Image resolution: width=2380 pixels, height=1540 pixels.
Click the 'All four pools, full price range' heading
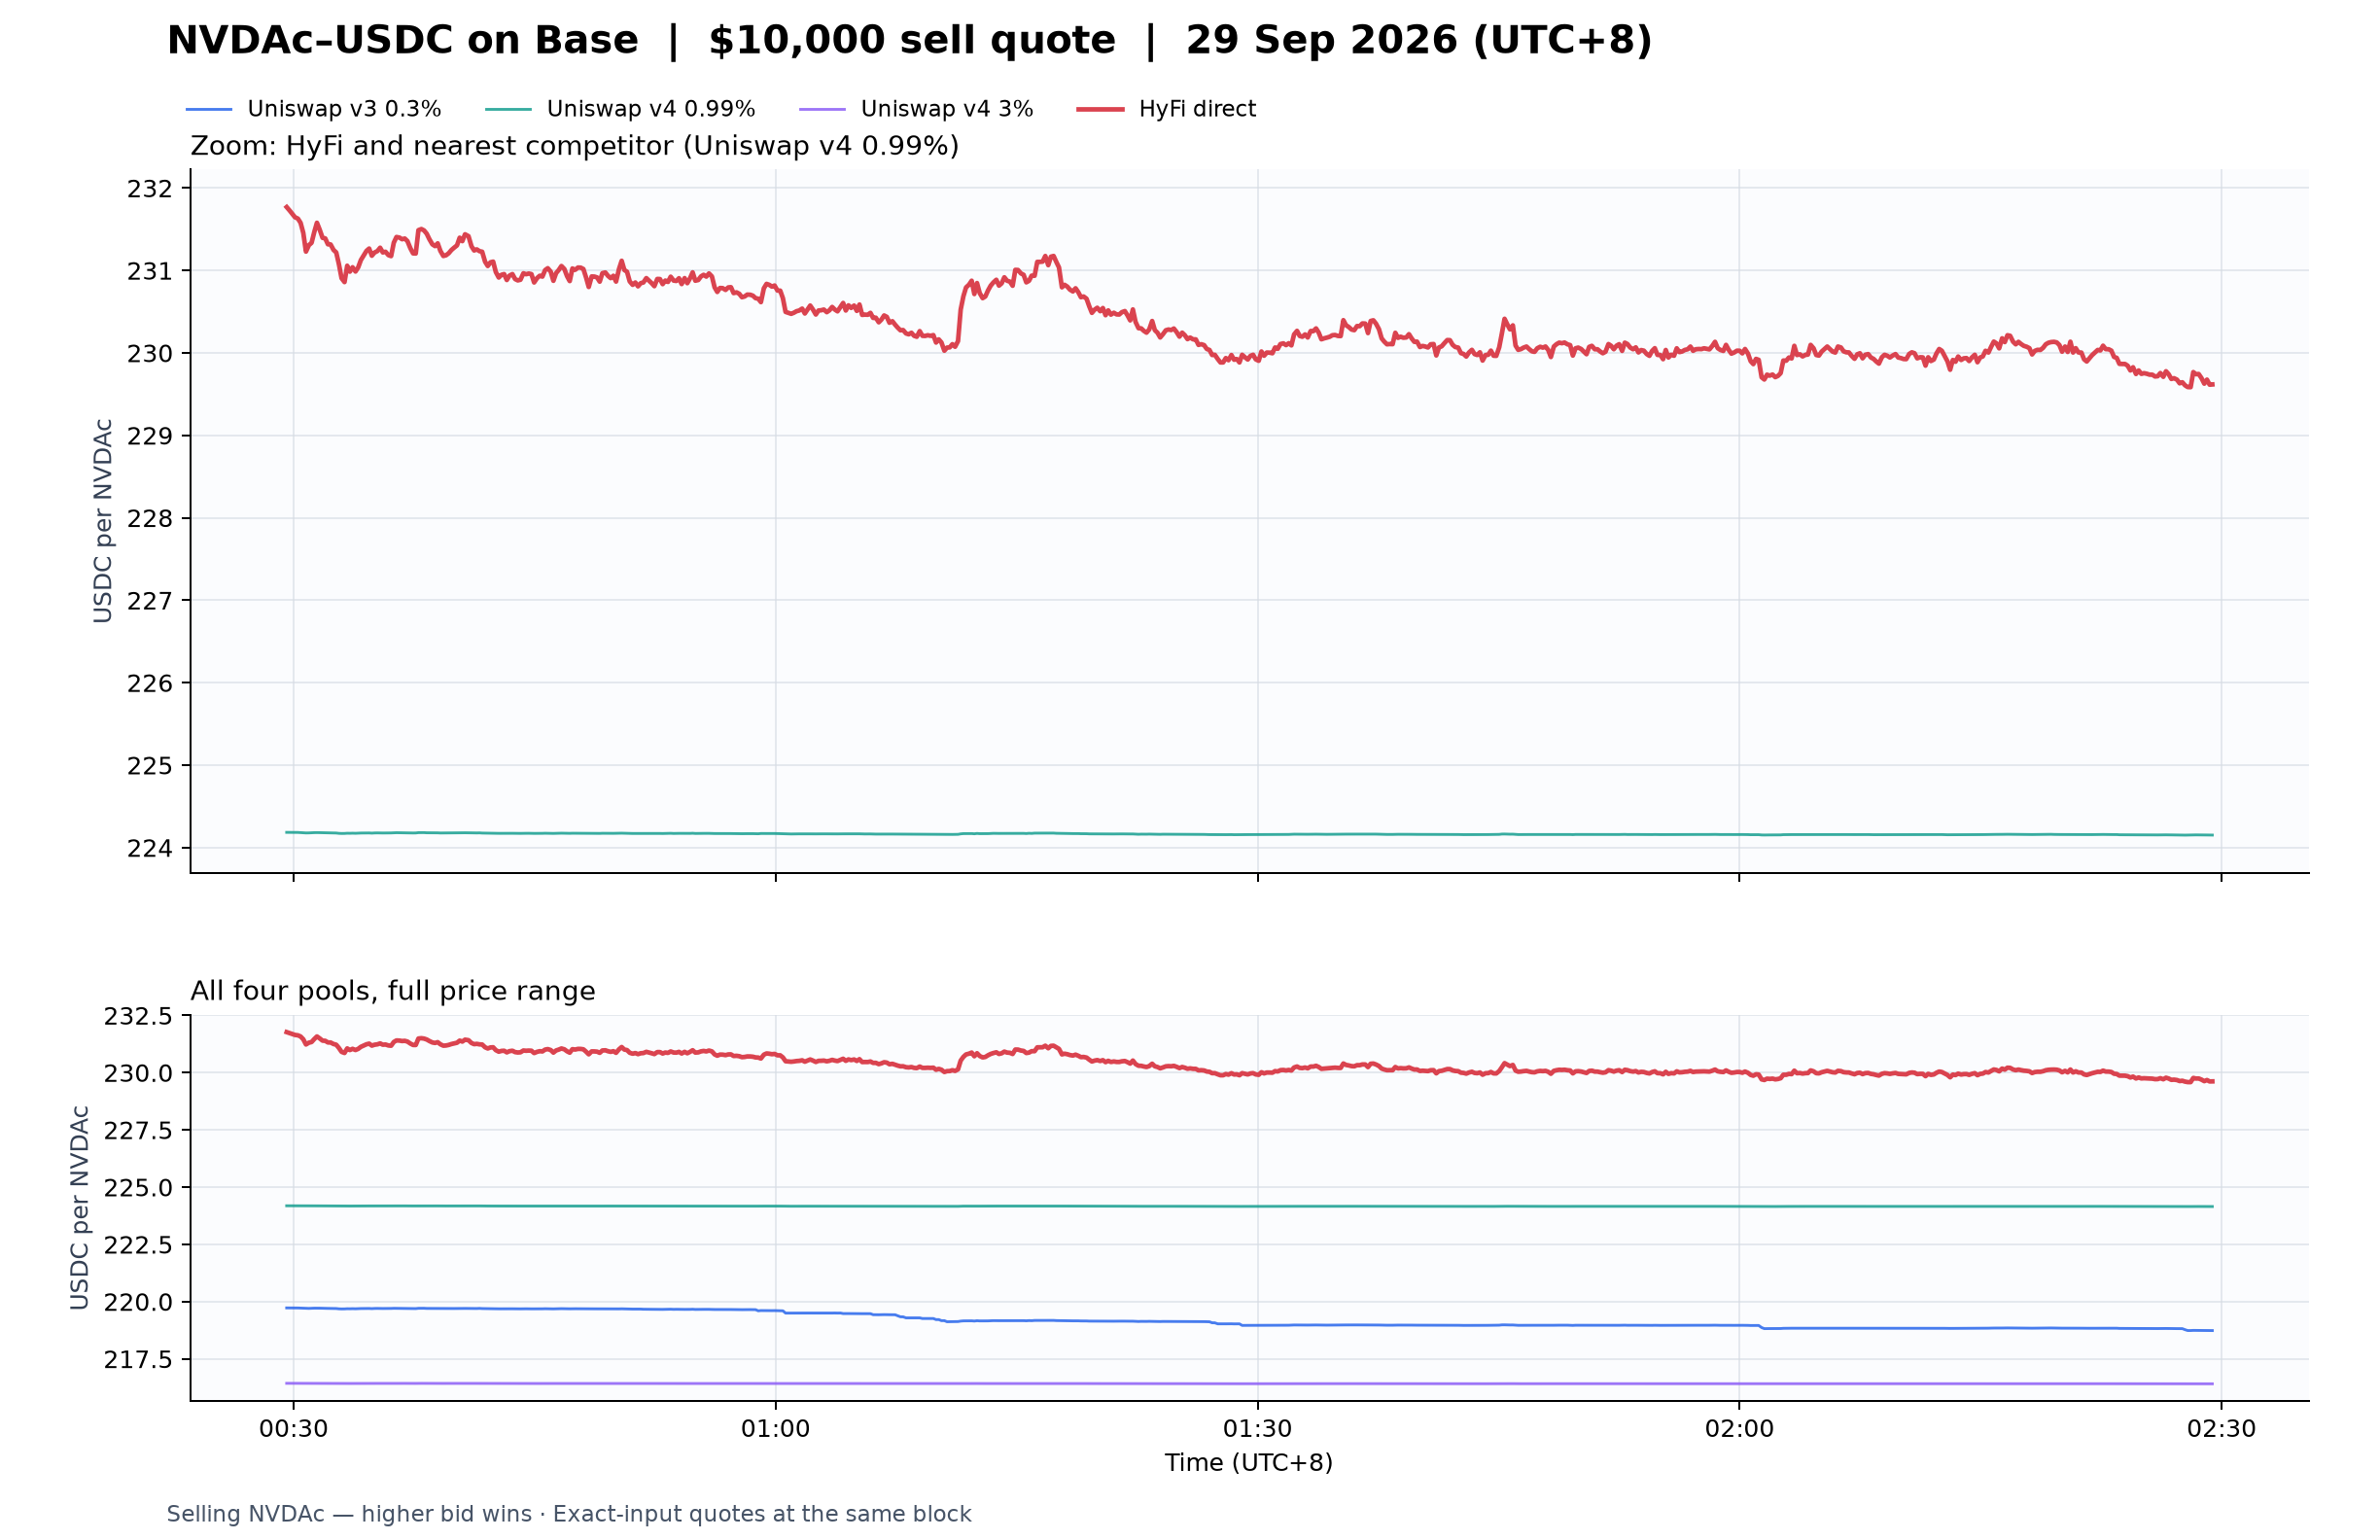point(393,991)
